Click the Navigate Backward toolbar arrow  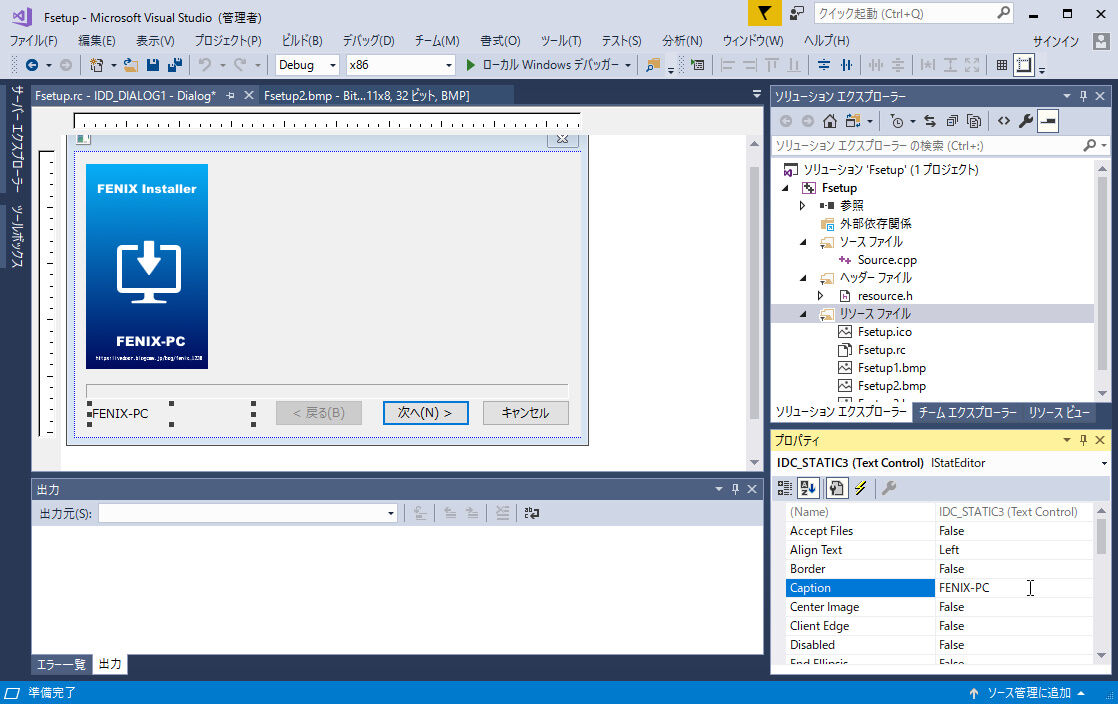tap(32, 65)
